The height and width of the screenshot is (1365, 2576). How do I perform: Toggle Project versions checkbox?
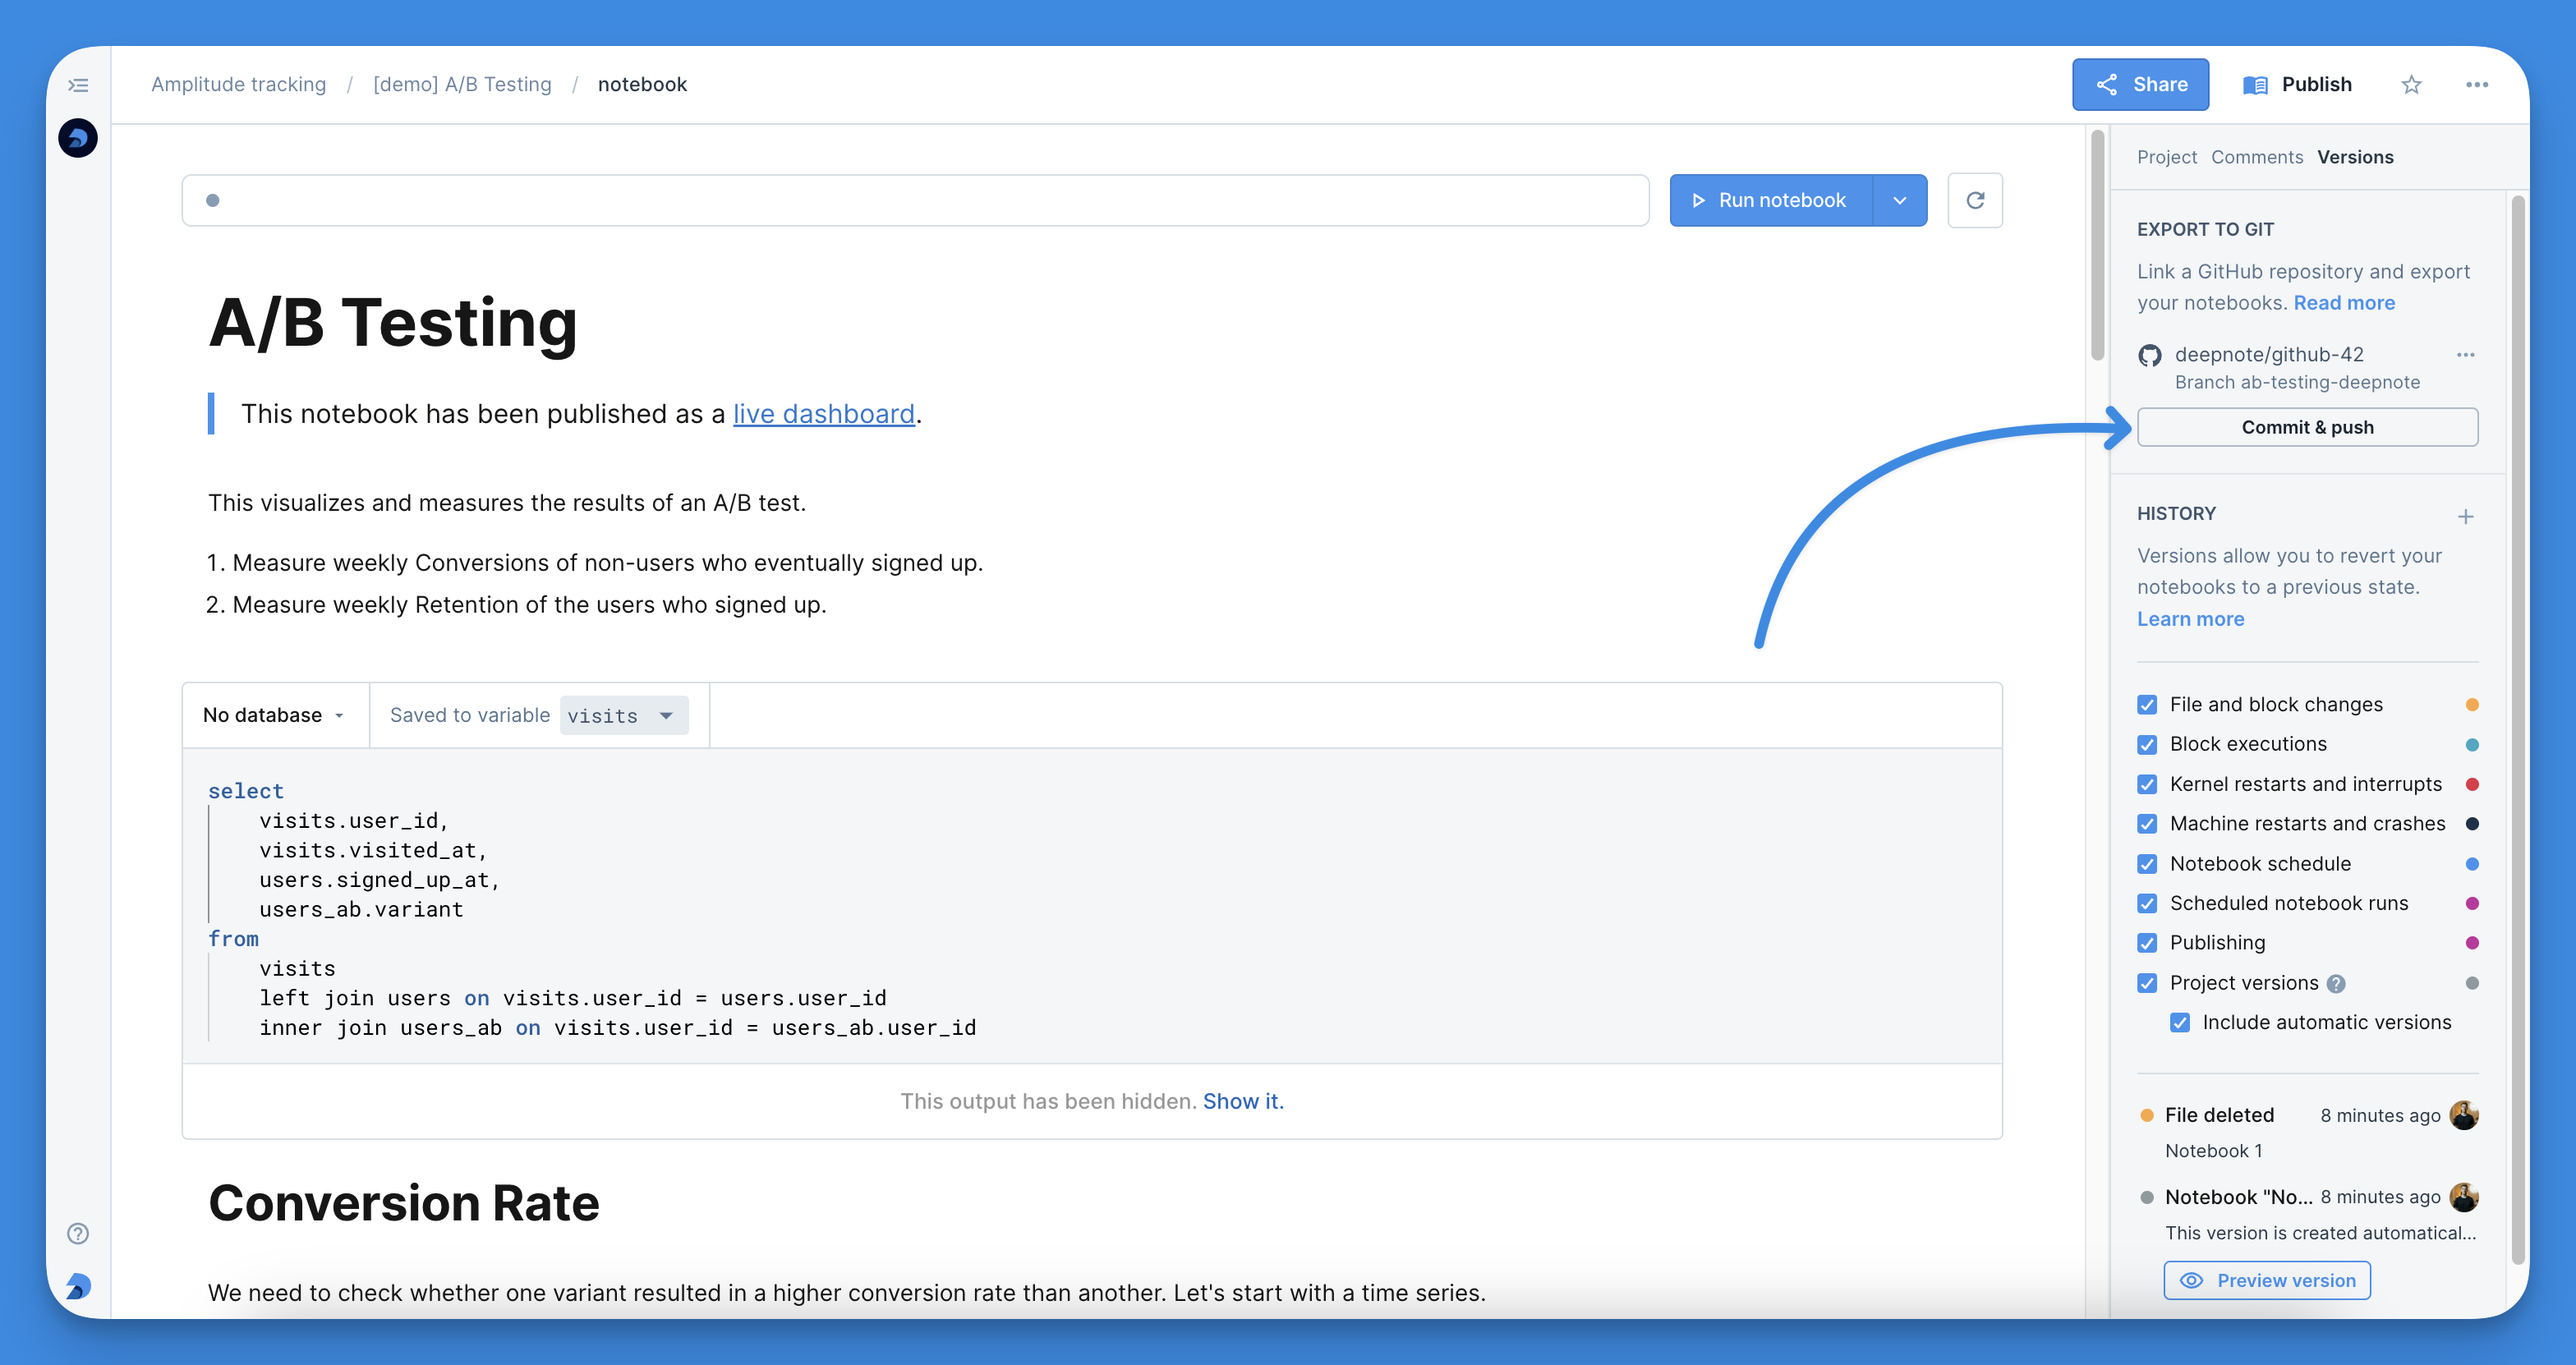2147,983
